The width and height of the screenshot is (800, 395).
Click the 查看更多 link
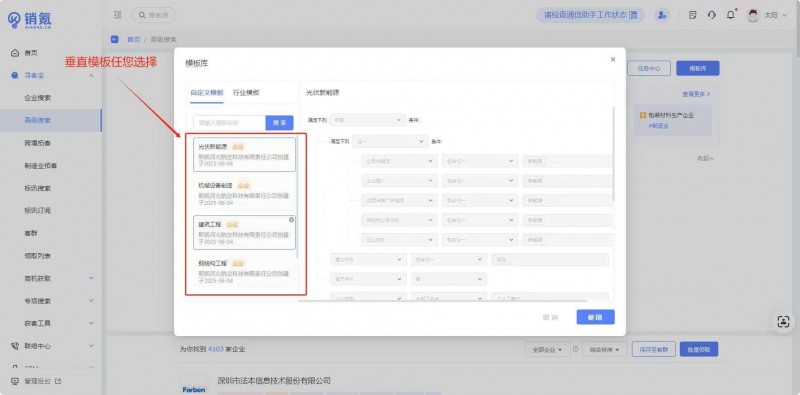pyautogui.click(x=696, y=94)
